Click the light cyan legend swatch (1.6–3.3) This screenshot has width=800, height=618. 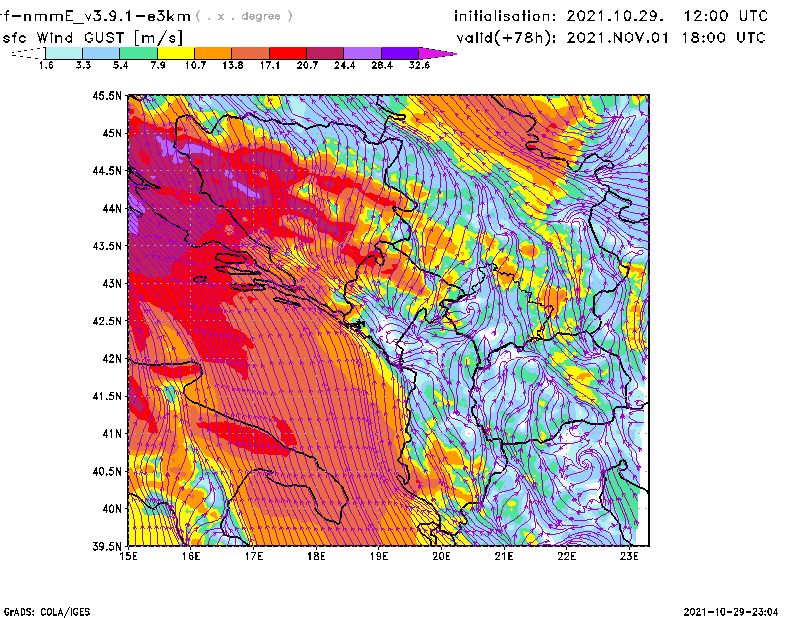64,53
